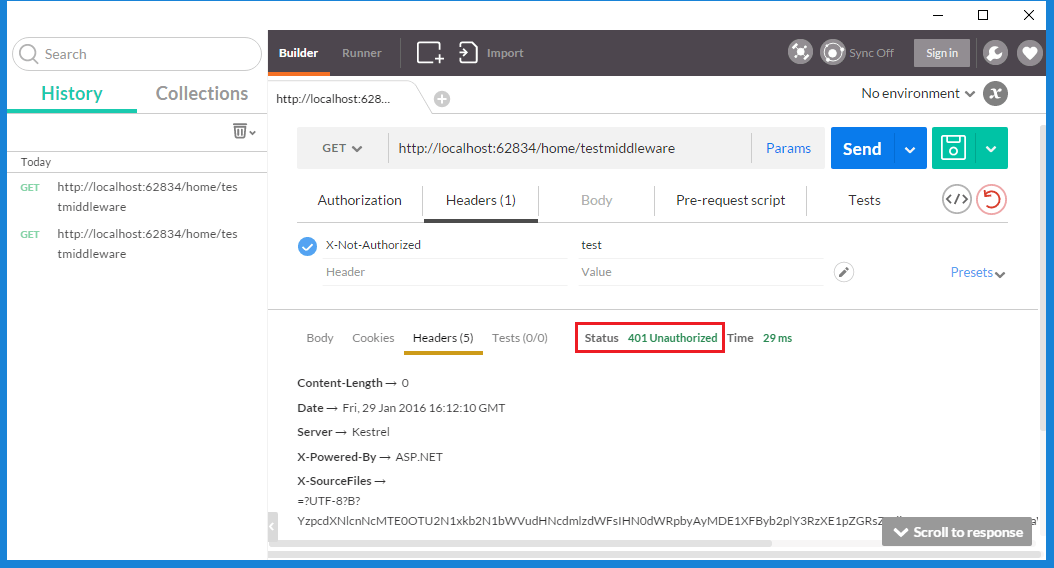Viewport: 1054px width, 568px height.
Task: Open the Presets dropdown
Action: [977, 272]
